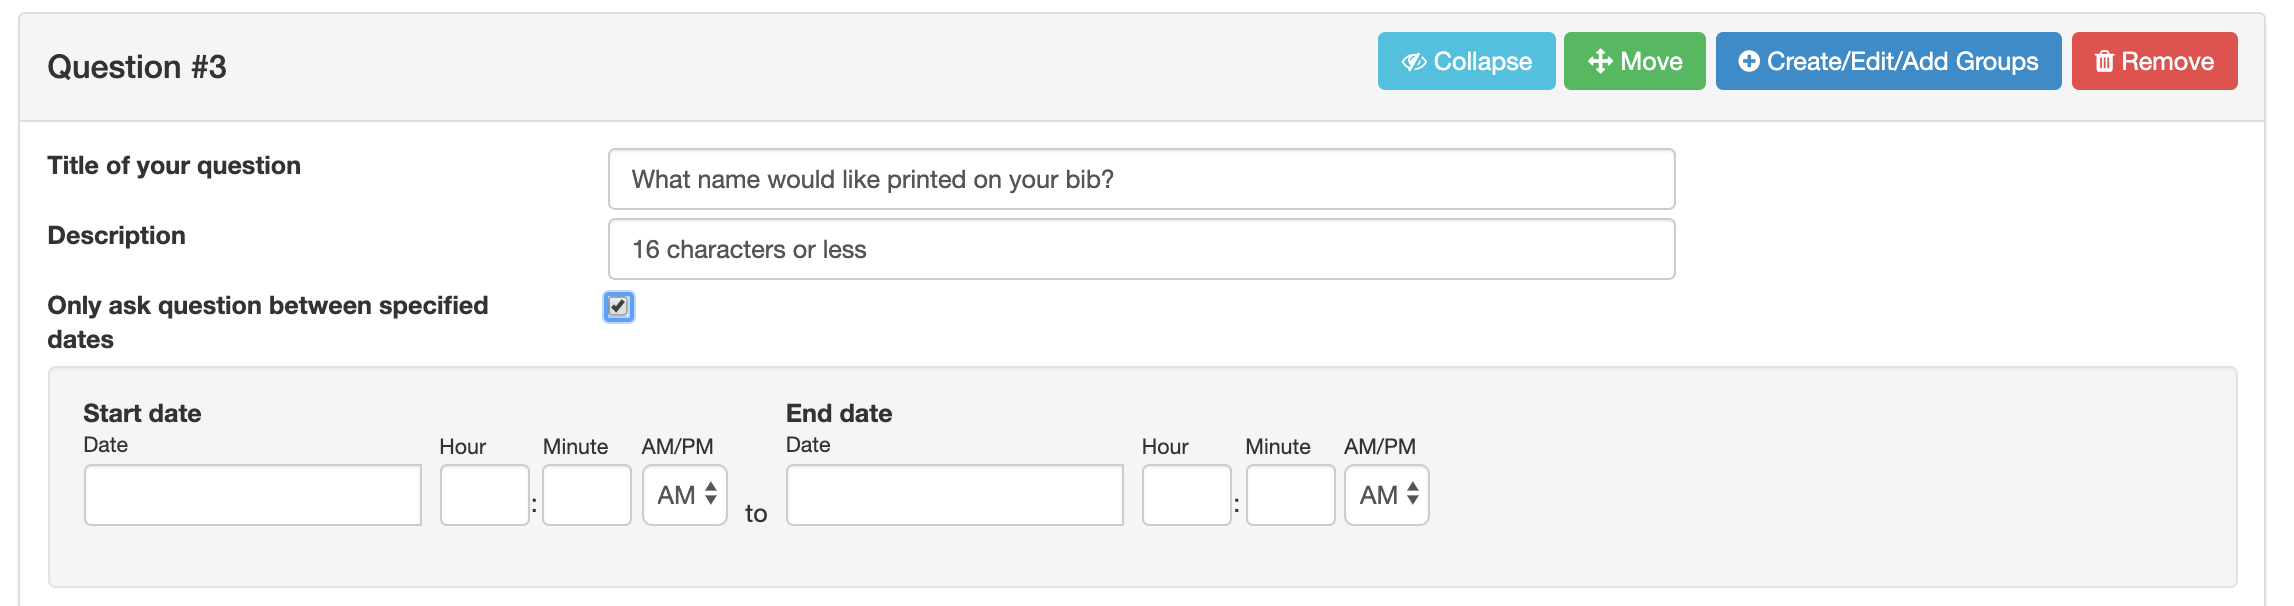
Task: Open the Start date AM/PM dropdown
Action: coord(685,495)
